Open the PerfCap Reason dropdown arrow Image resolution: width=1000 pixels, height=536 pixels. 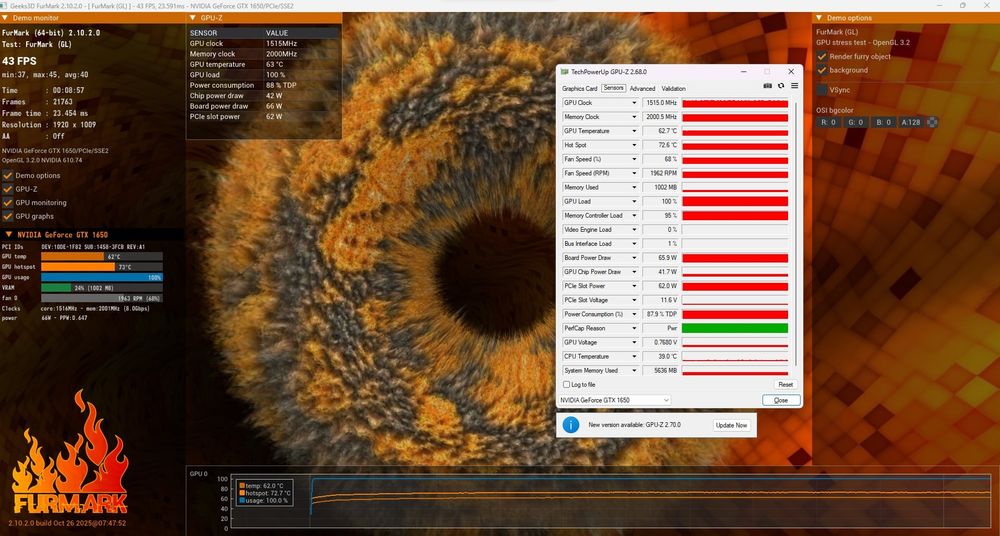634,328
